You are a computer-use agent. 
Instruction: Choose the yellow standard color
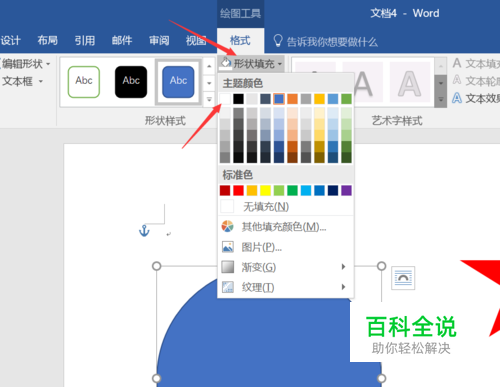tap(265, 190)
